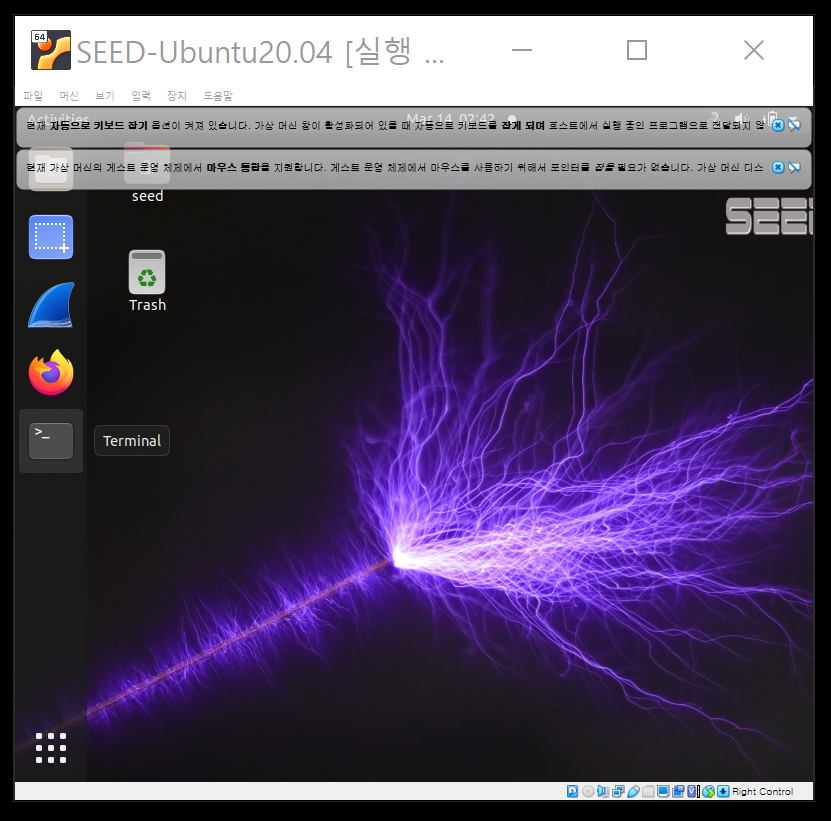Show Applications grid

click(51, 748)
